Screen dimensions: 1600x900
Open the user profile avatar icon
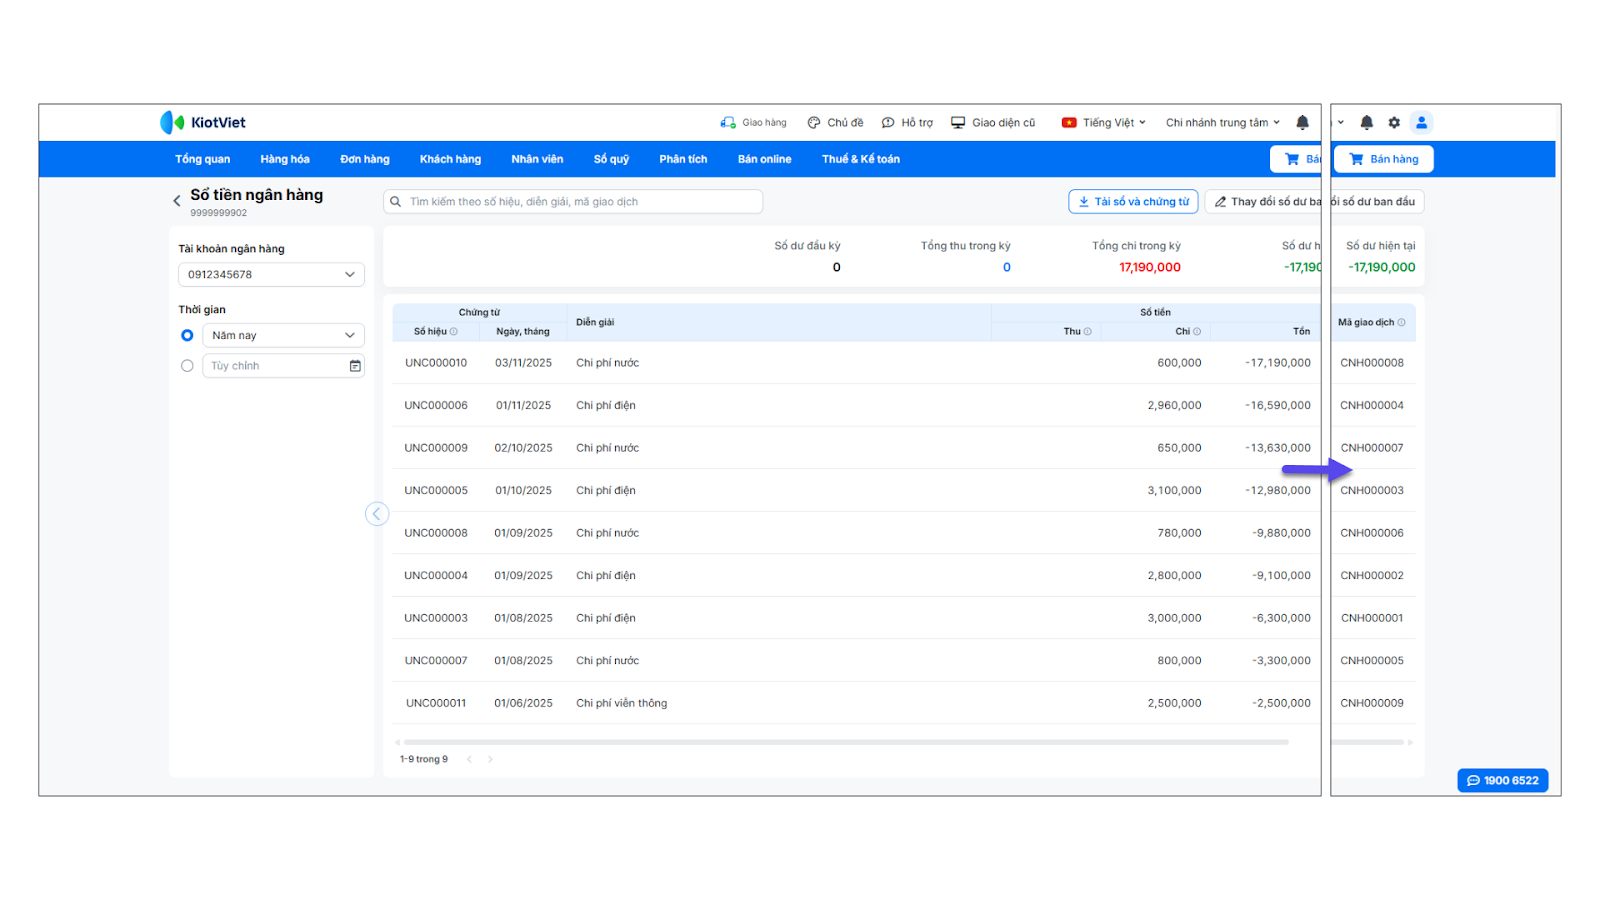click(1421, 123)
